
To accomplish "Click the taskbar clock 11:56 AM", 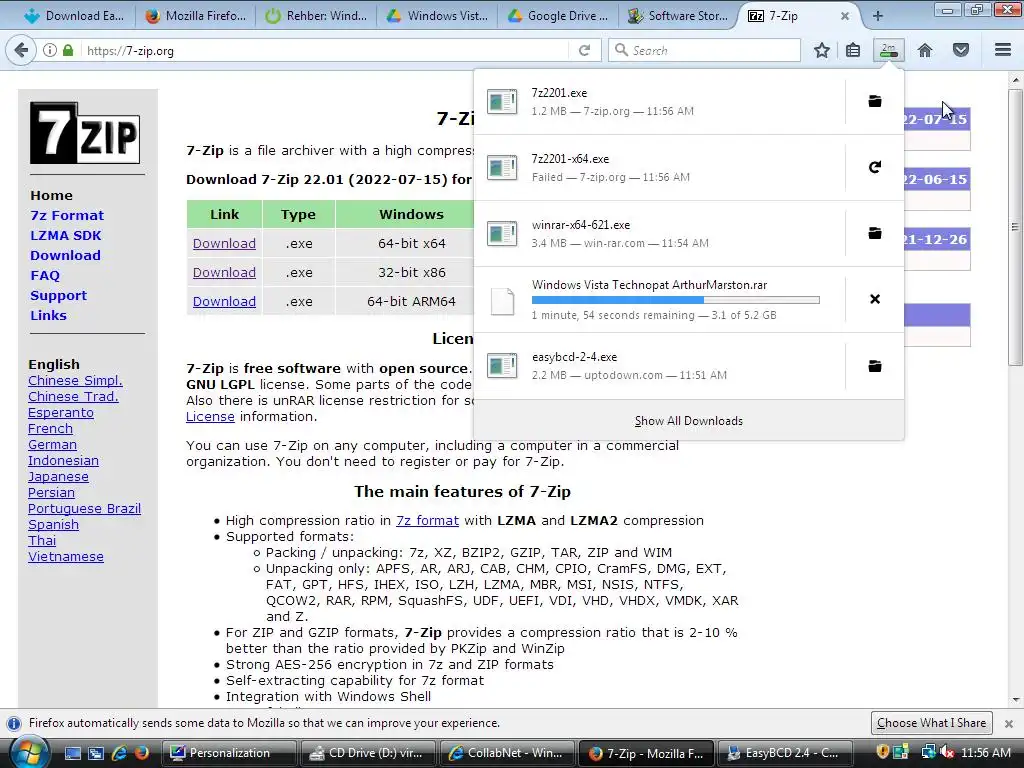I will click(985, 753).
